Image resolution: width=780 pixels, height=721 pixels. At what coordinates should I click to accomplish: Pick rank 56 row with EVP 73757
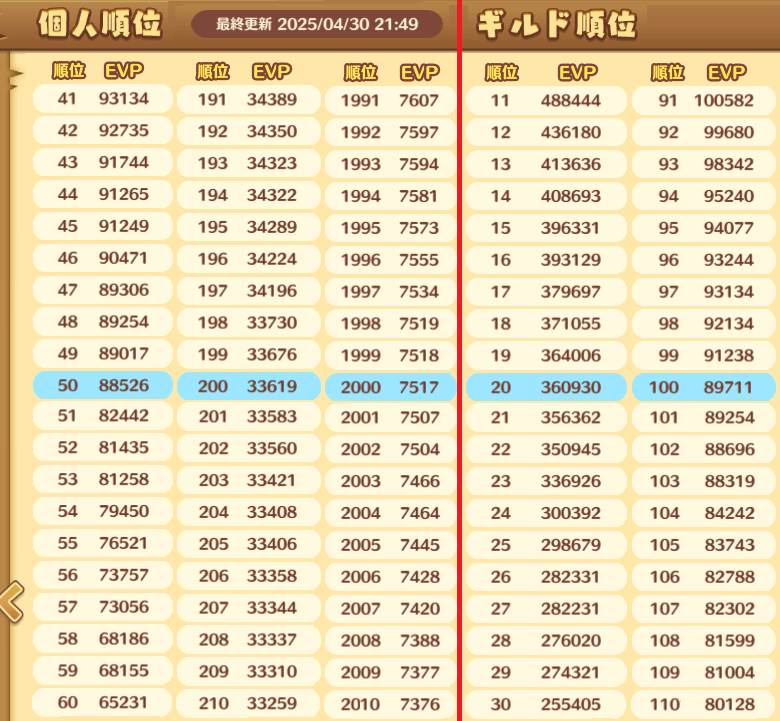tap(103, 575)
